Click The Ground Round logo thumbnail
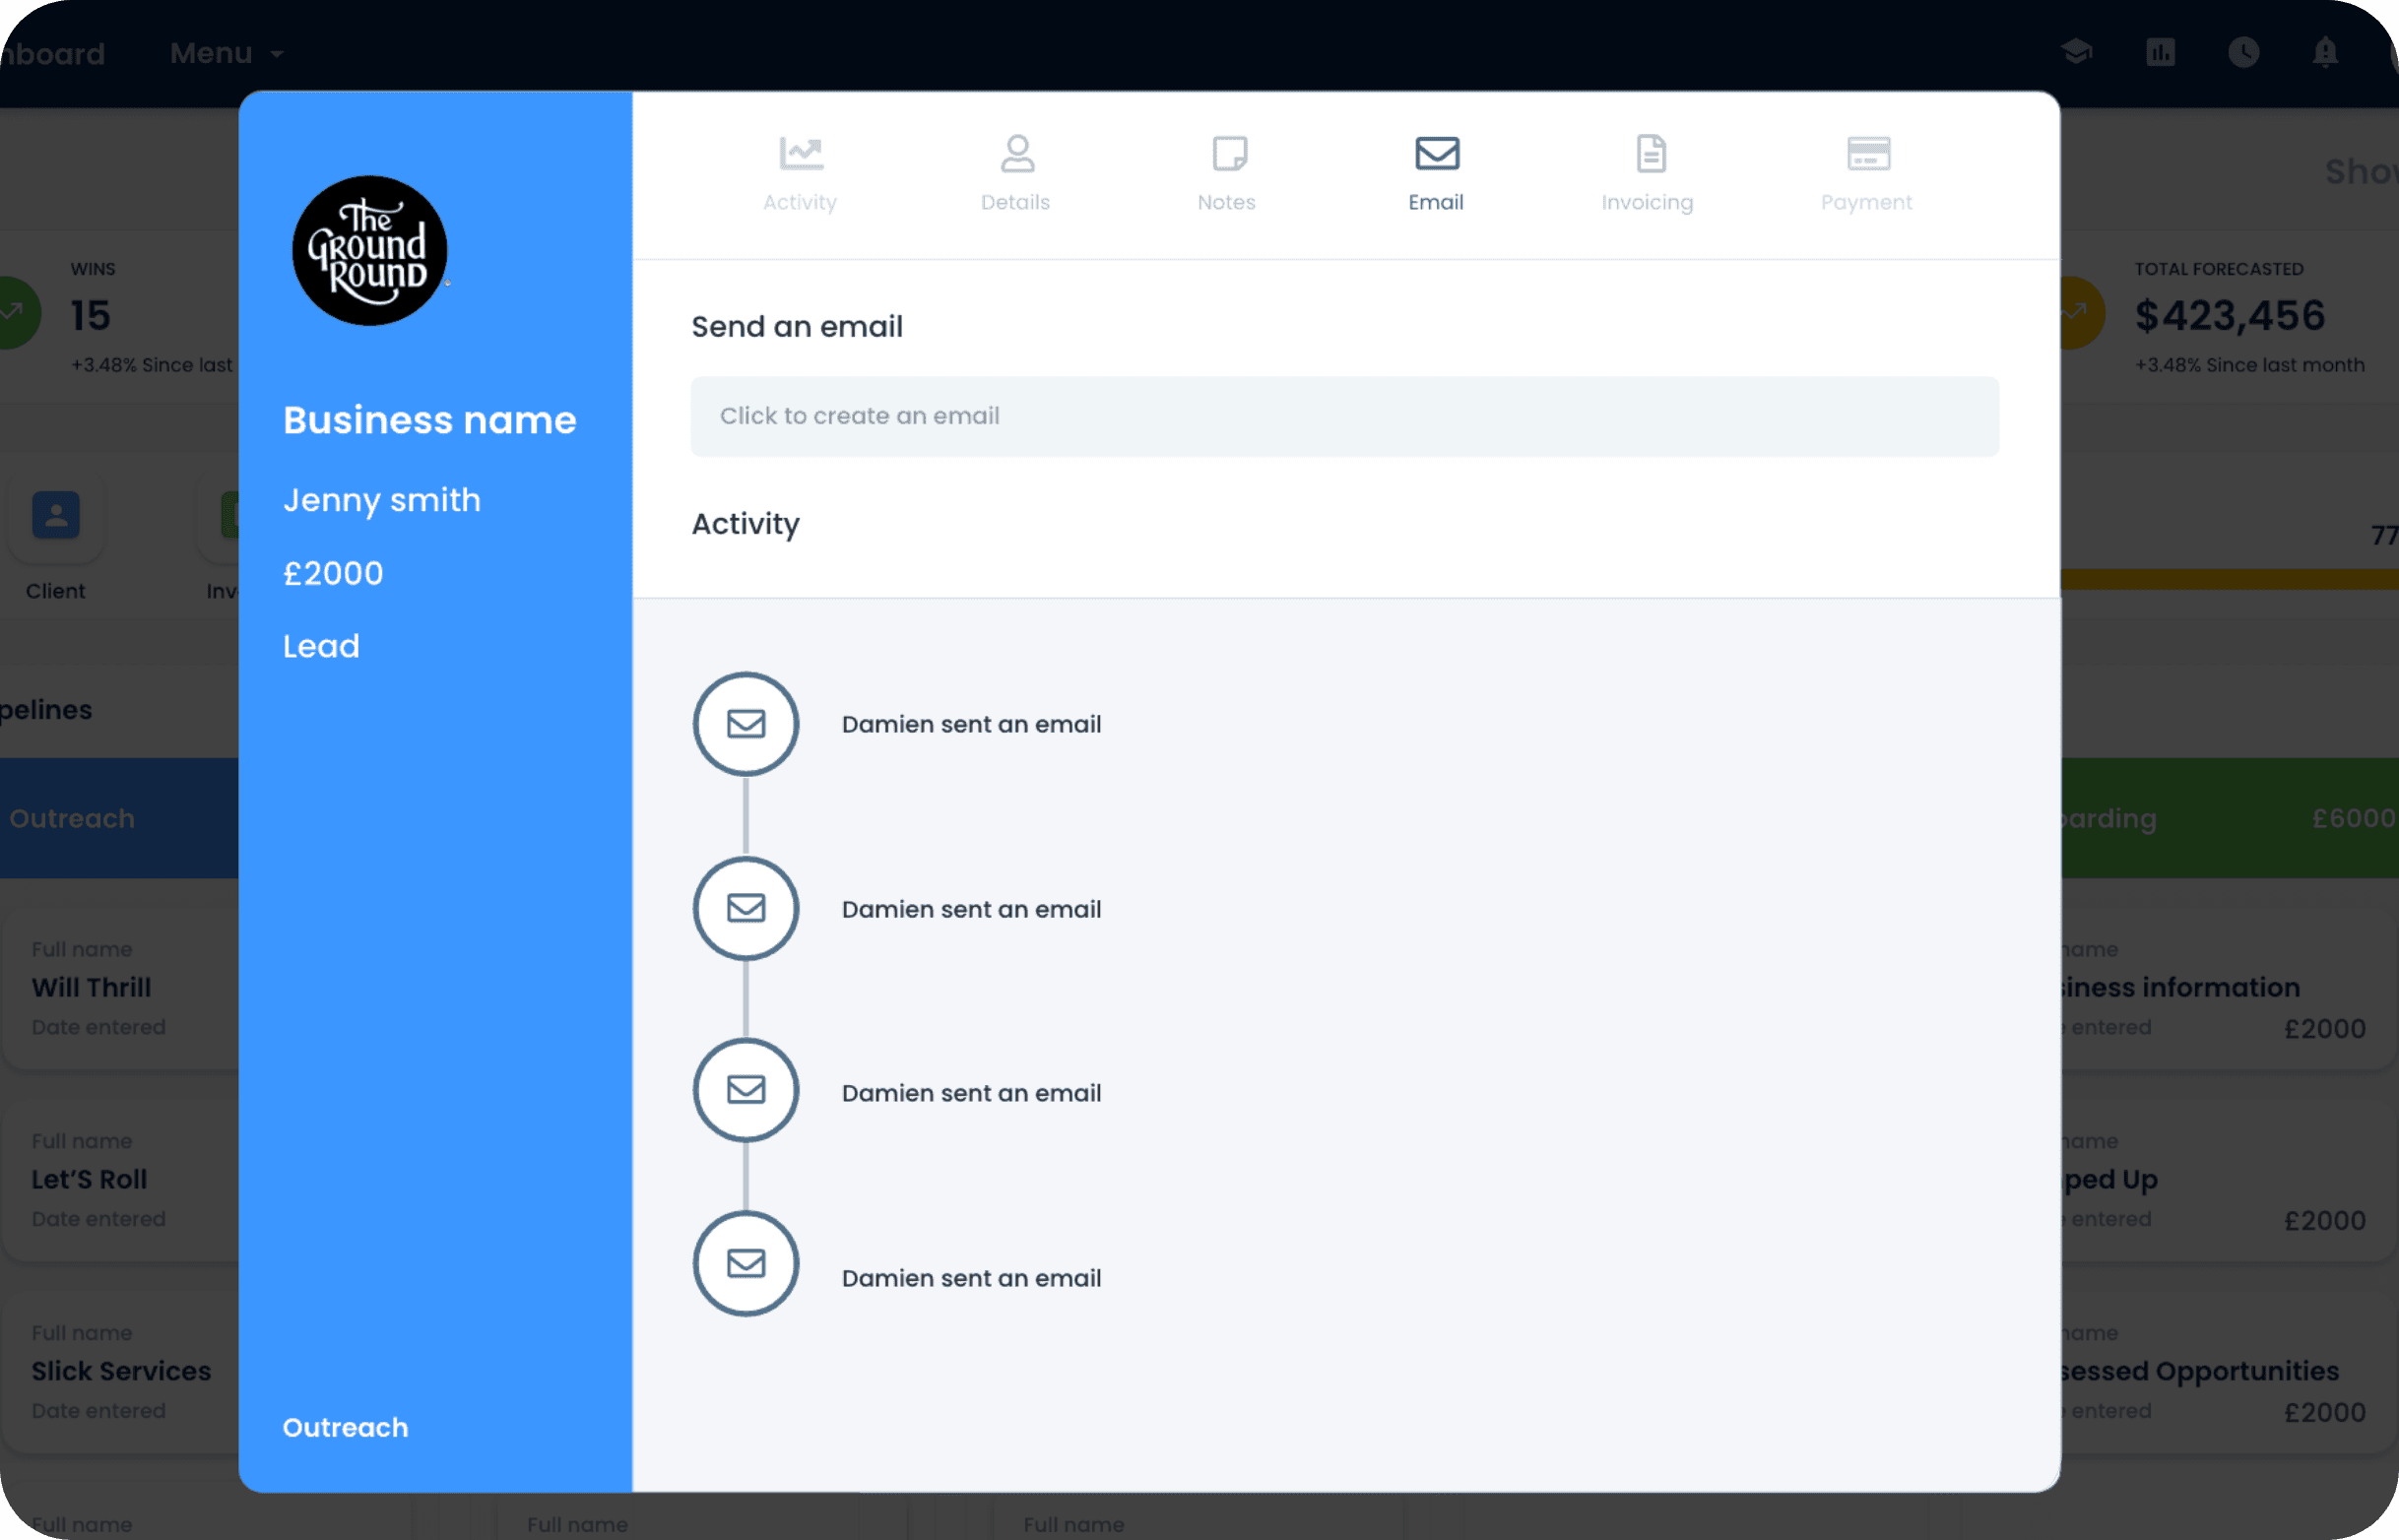The height and width of the screenshot is (1540, 2399). point(369,251)
